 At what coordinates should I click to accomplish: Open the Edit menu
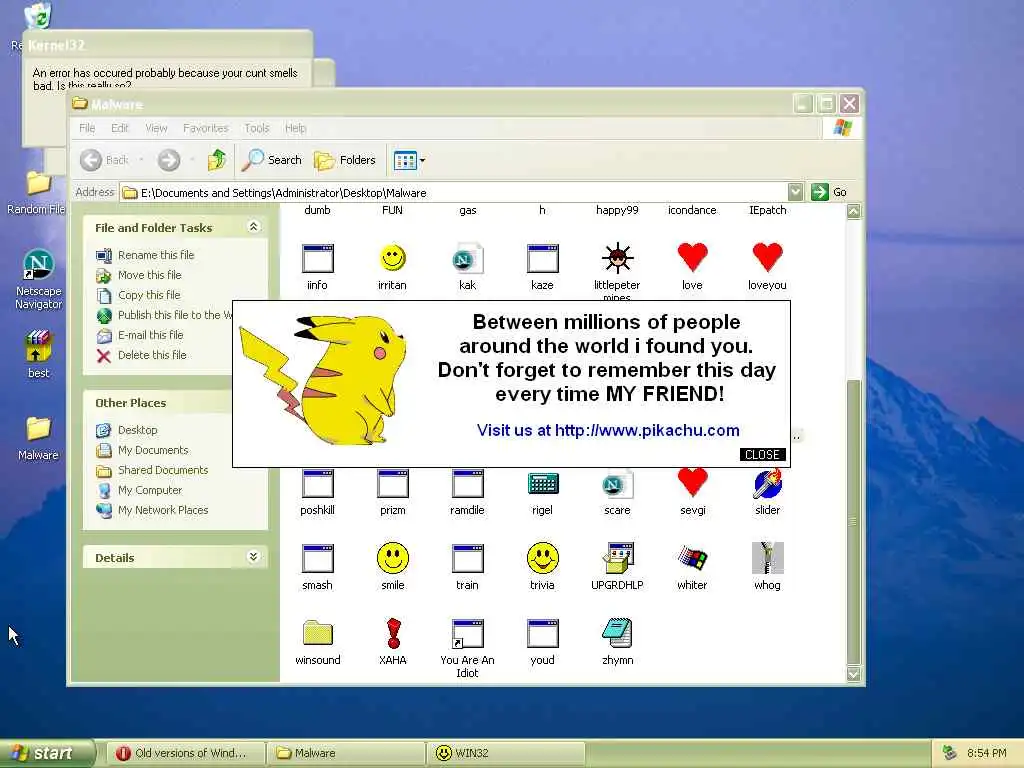120,128
